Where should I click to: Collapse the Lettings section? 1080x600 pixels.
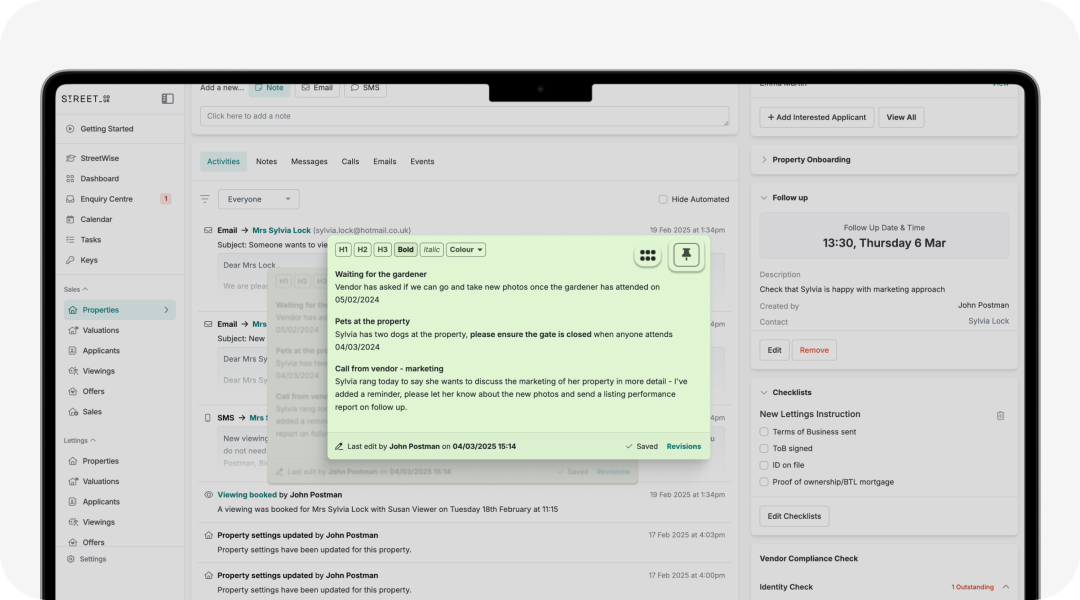(x=79, y=441)
